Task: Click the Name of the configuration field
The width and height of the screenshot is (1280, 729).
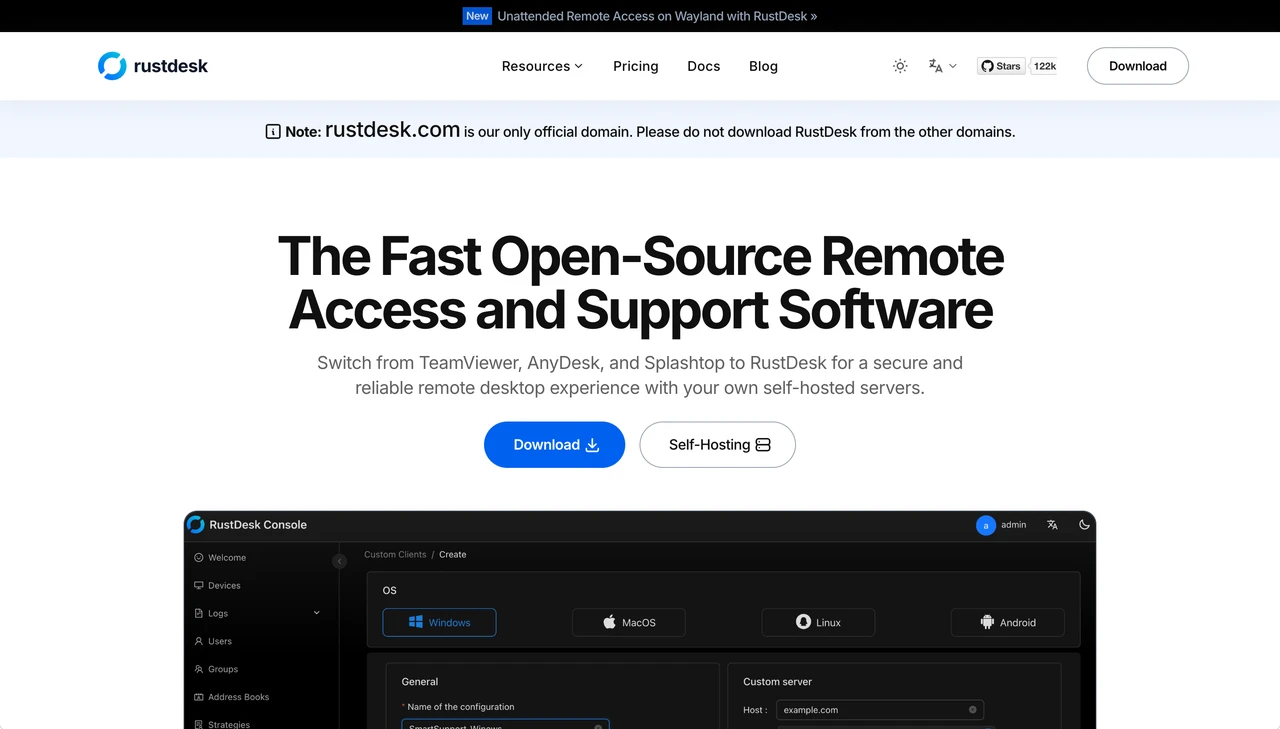Action: pos(505,725)
